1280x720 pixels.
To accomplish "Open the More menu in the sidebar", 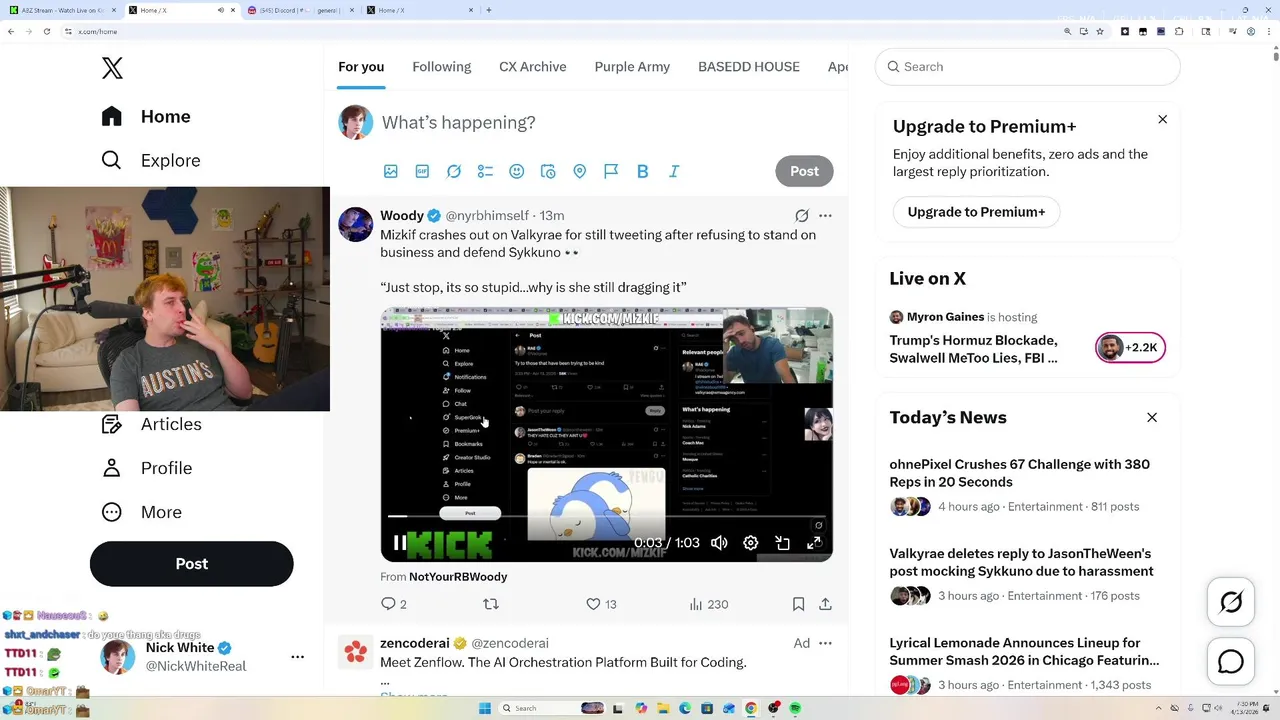I will (x=141, y=512).
